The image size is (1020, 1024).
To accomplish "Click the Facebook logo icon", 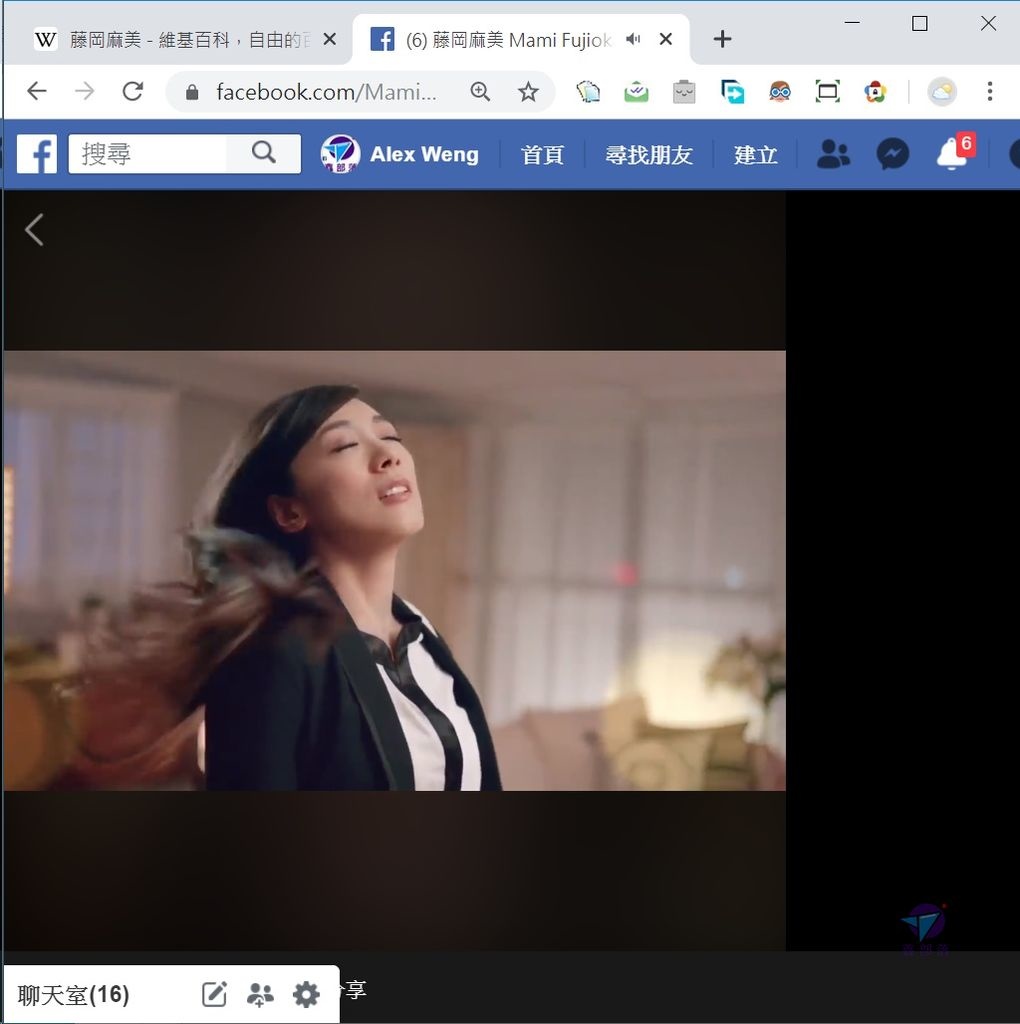I will 37,154.
